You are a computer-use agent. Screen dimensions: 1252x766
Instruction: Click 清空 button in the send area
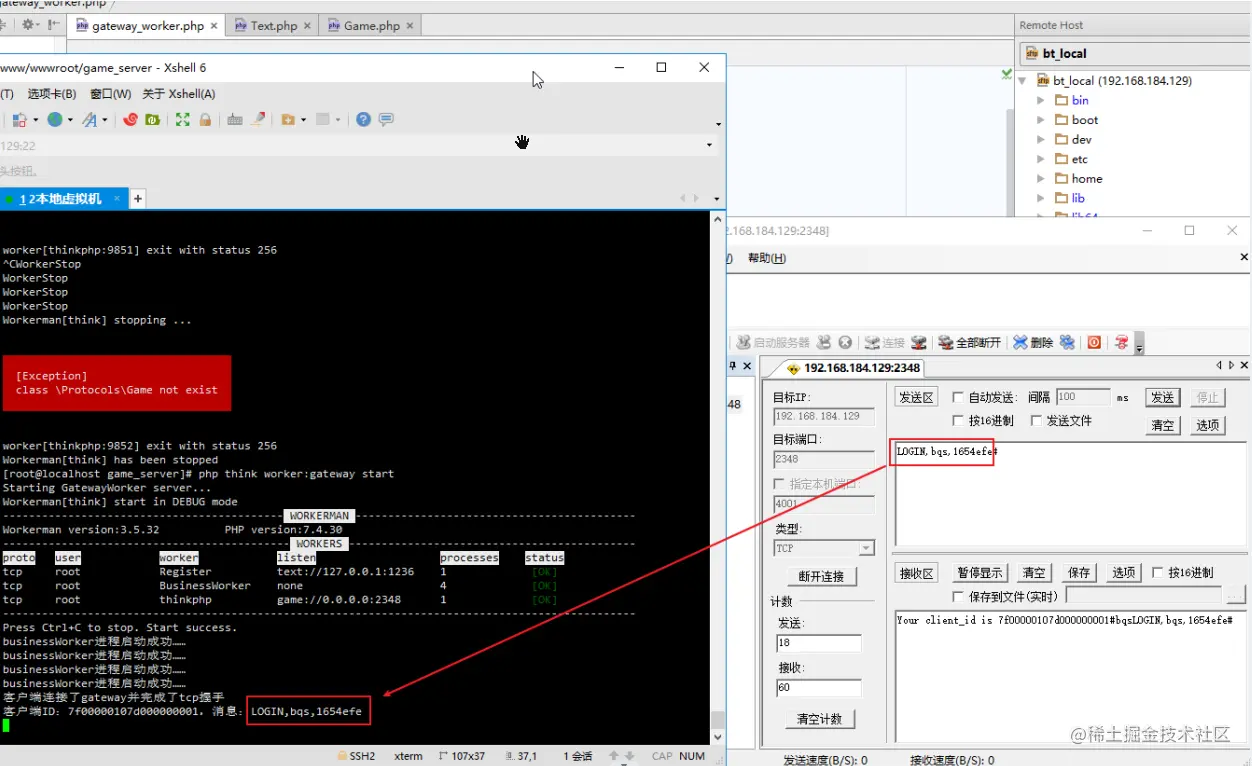(x=1162, y=425)
